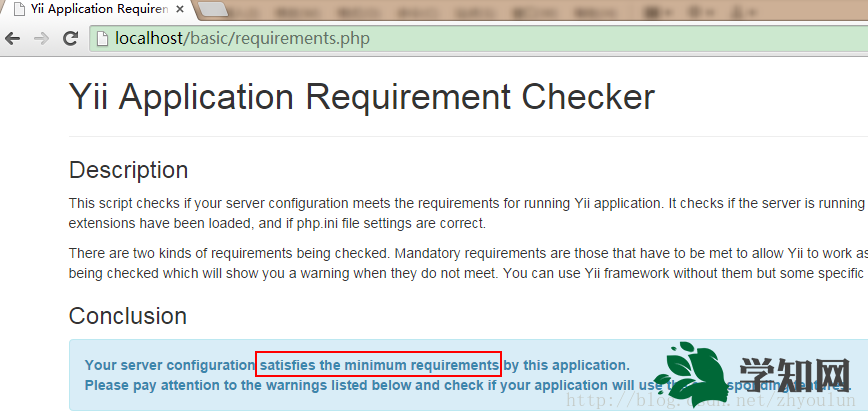Image resolution: width=868 pixels, height=420 pixels.
Task: Click the tab's page favicon
Action: point(19,9)
